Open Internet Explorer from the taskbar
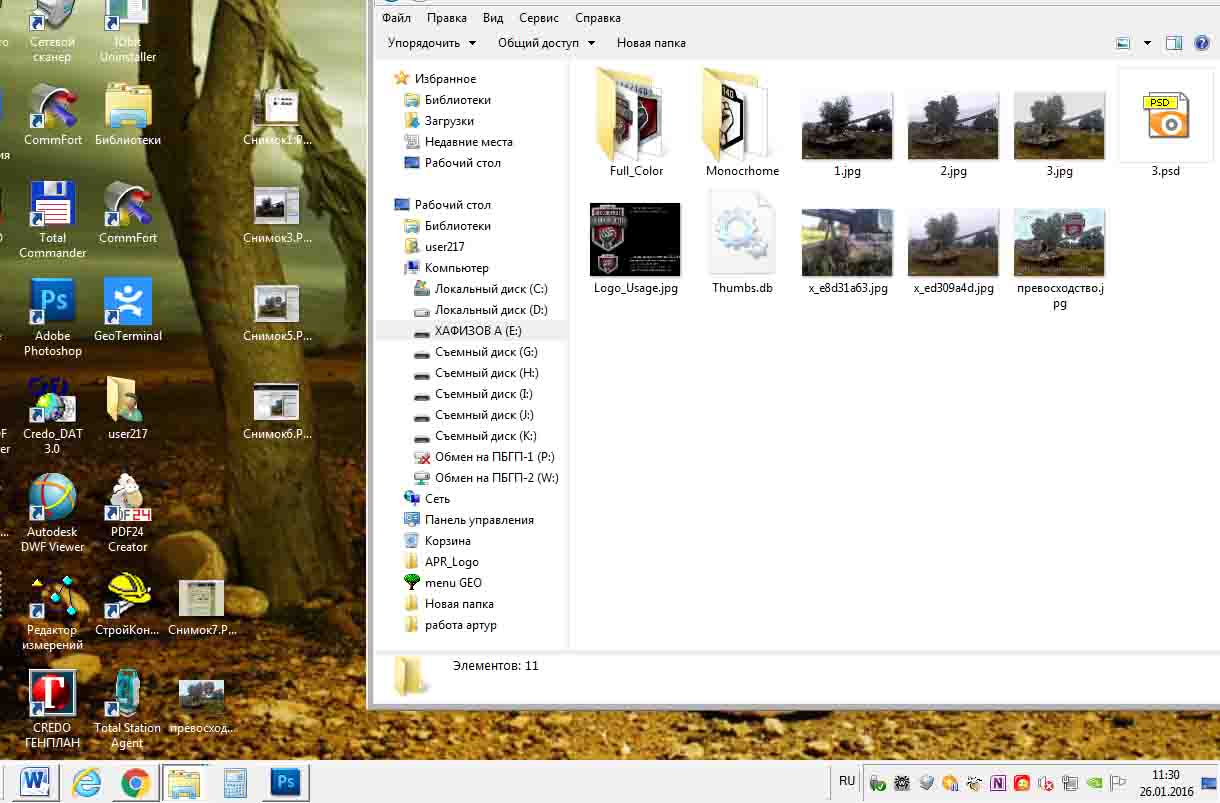The width and height of the screenshot is (1220, 803). (86, 782)
